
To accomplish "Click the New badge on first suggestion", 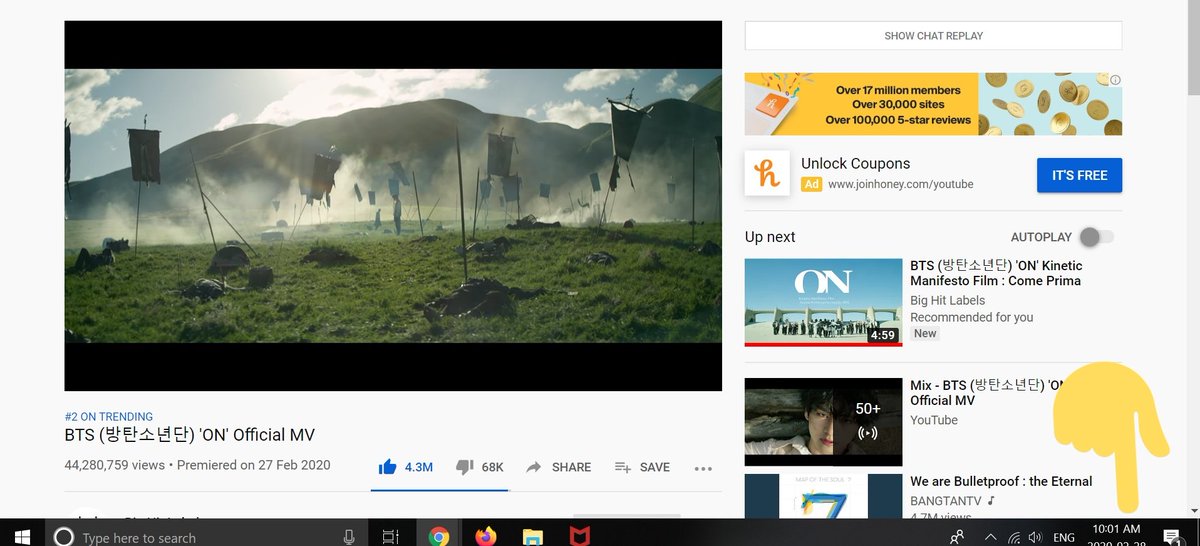I will (x=925, y=334).
